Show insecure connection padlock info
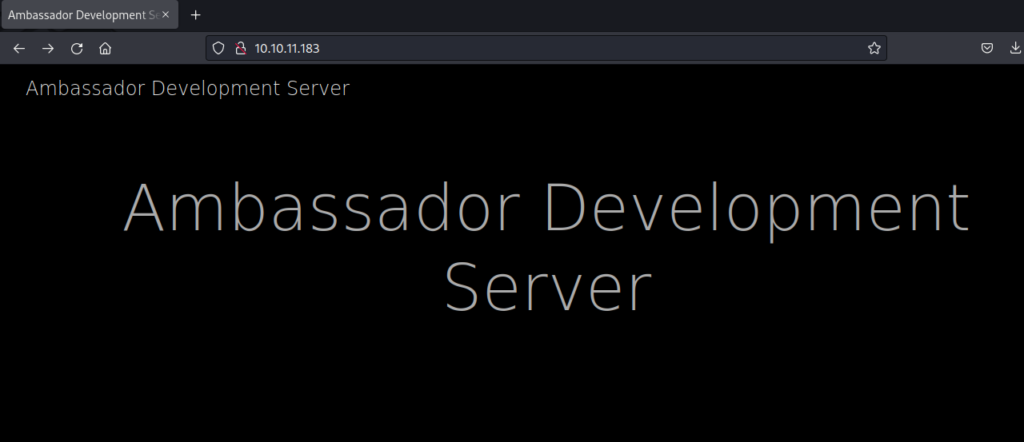Viewport: 1024px width, 442px height. coord(239,48)
